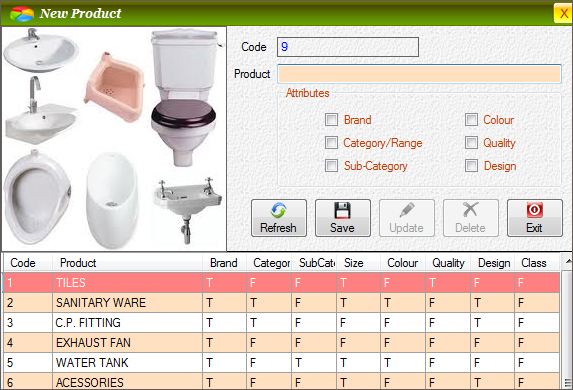Click the sanitary ware product image
Screen dimensions: 573x390
pos(114,139)
